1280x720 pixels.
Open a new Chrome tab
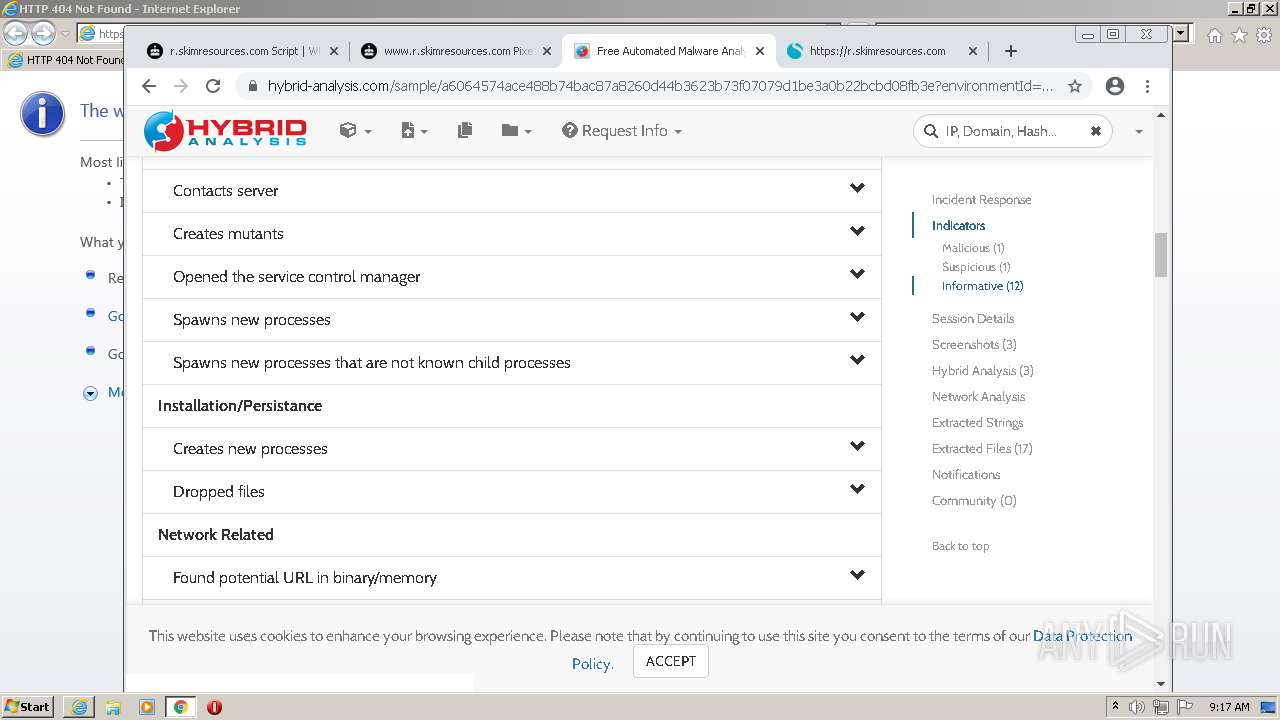[1011, 51]
